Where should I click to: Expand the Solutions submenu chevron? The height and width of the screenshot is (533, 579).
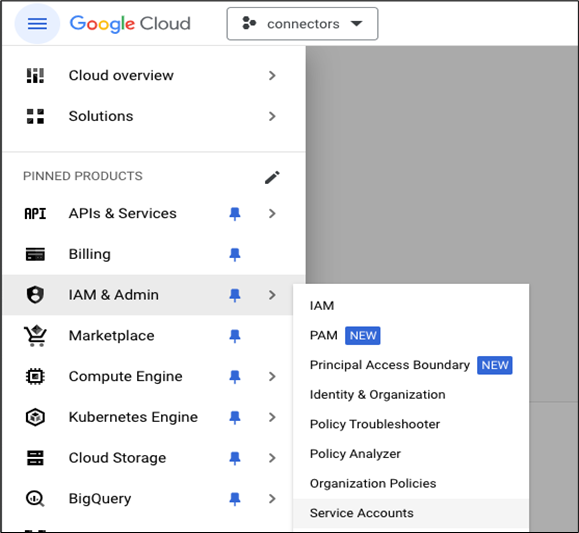[272, 116]
